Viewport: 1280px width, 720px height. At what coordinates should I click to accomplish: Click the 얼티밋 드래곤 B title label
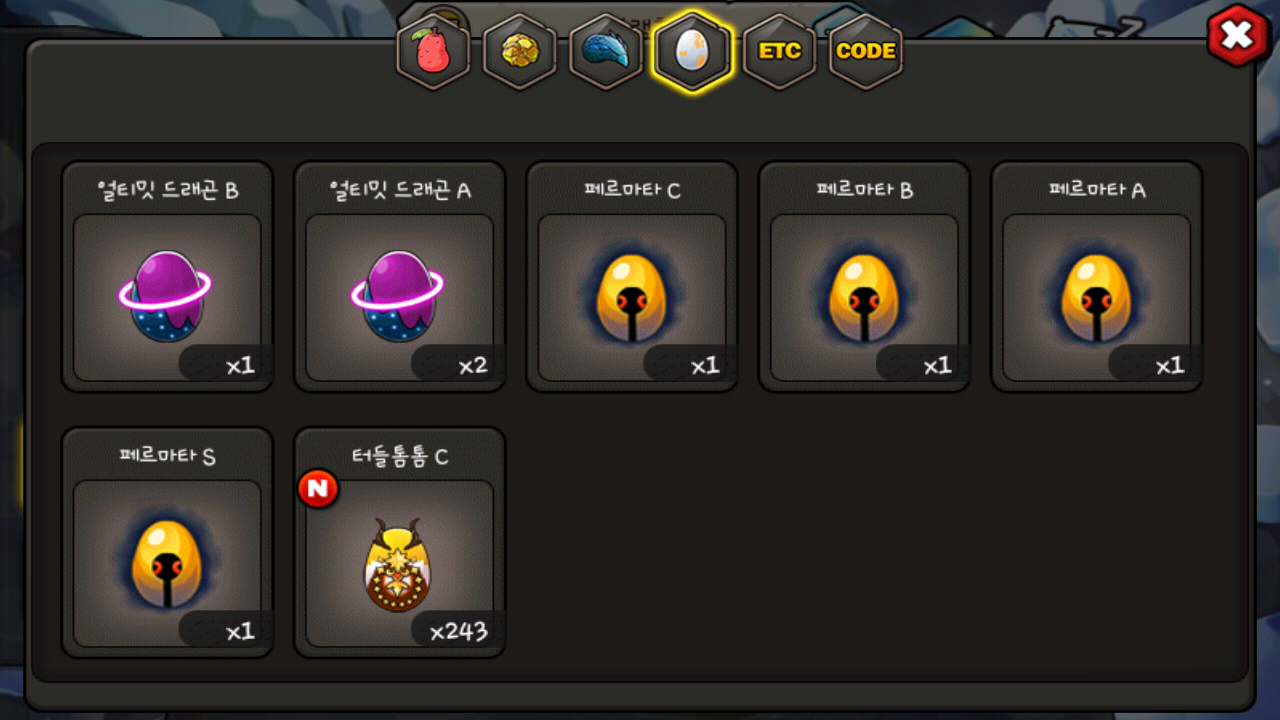click(x=167, y=190)
